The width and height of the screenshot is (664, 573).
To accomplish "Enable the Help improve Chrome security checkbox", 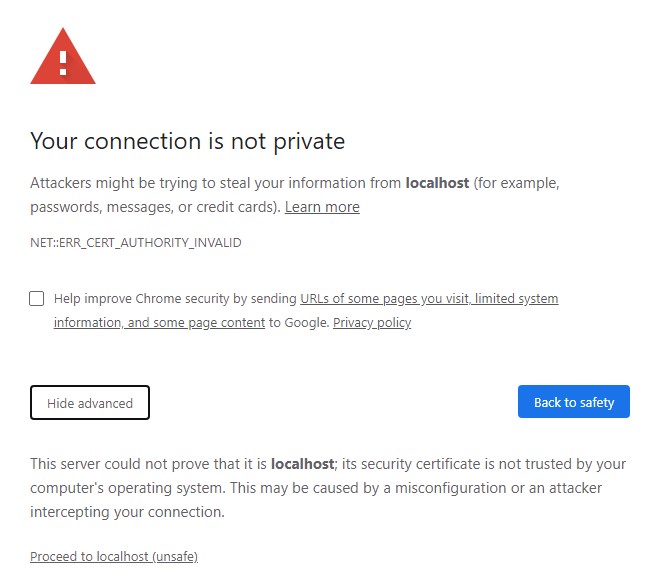I will pyautogui.click(x=37, y=298).
